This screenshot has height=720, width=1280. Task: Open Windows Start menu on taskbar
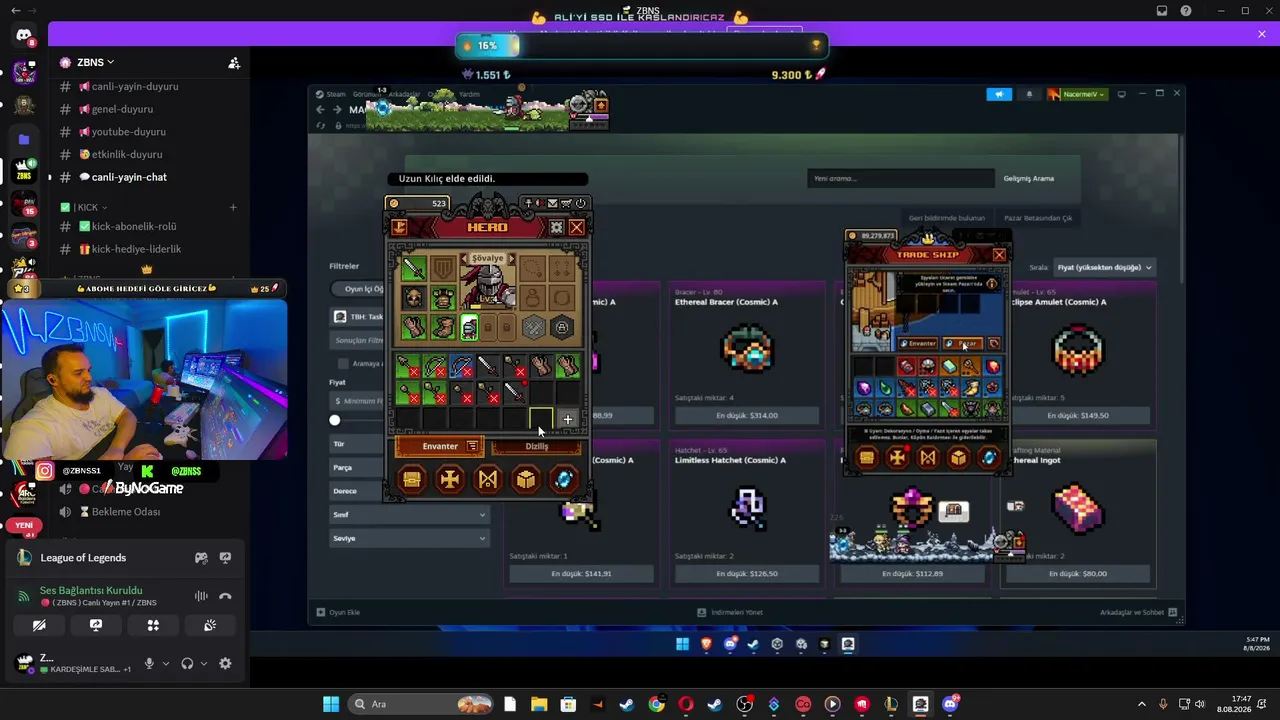pyautogui.click(x=331, y=704)
